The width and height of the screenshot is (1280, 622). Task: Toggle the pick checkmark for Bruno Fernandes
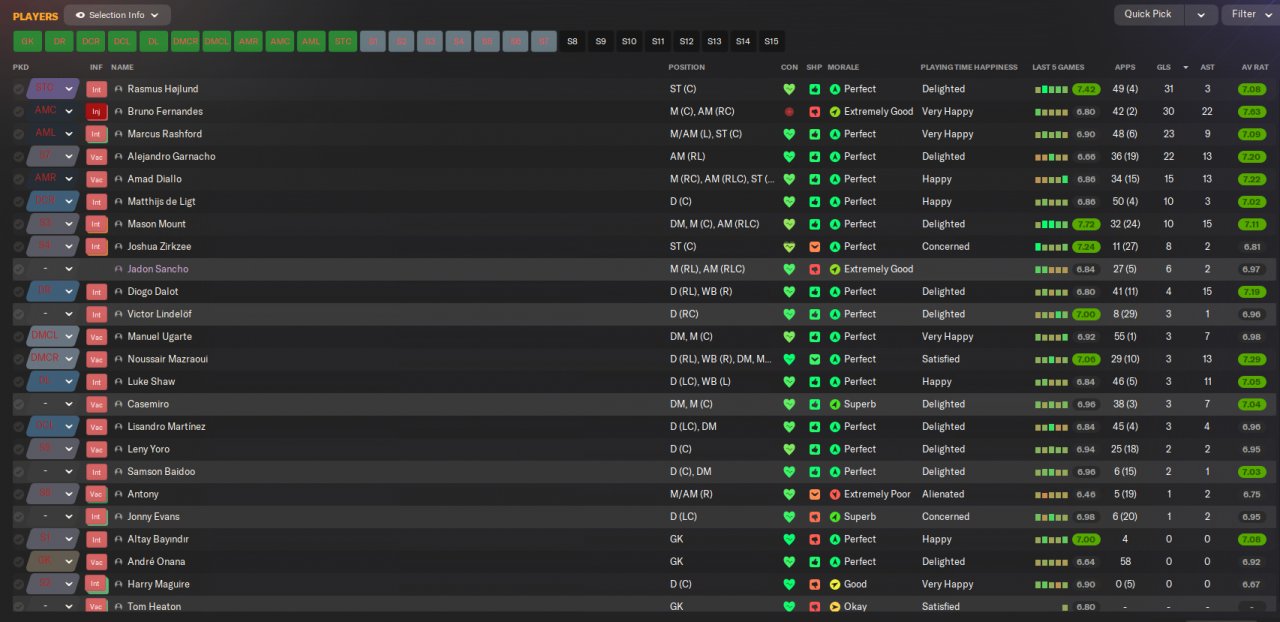tap(18, 112)
